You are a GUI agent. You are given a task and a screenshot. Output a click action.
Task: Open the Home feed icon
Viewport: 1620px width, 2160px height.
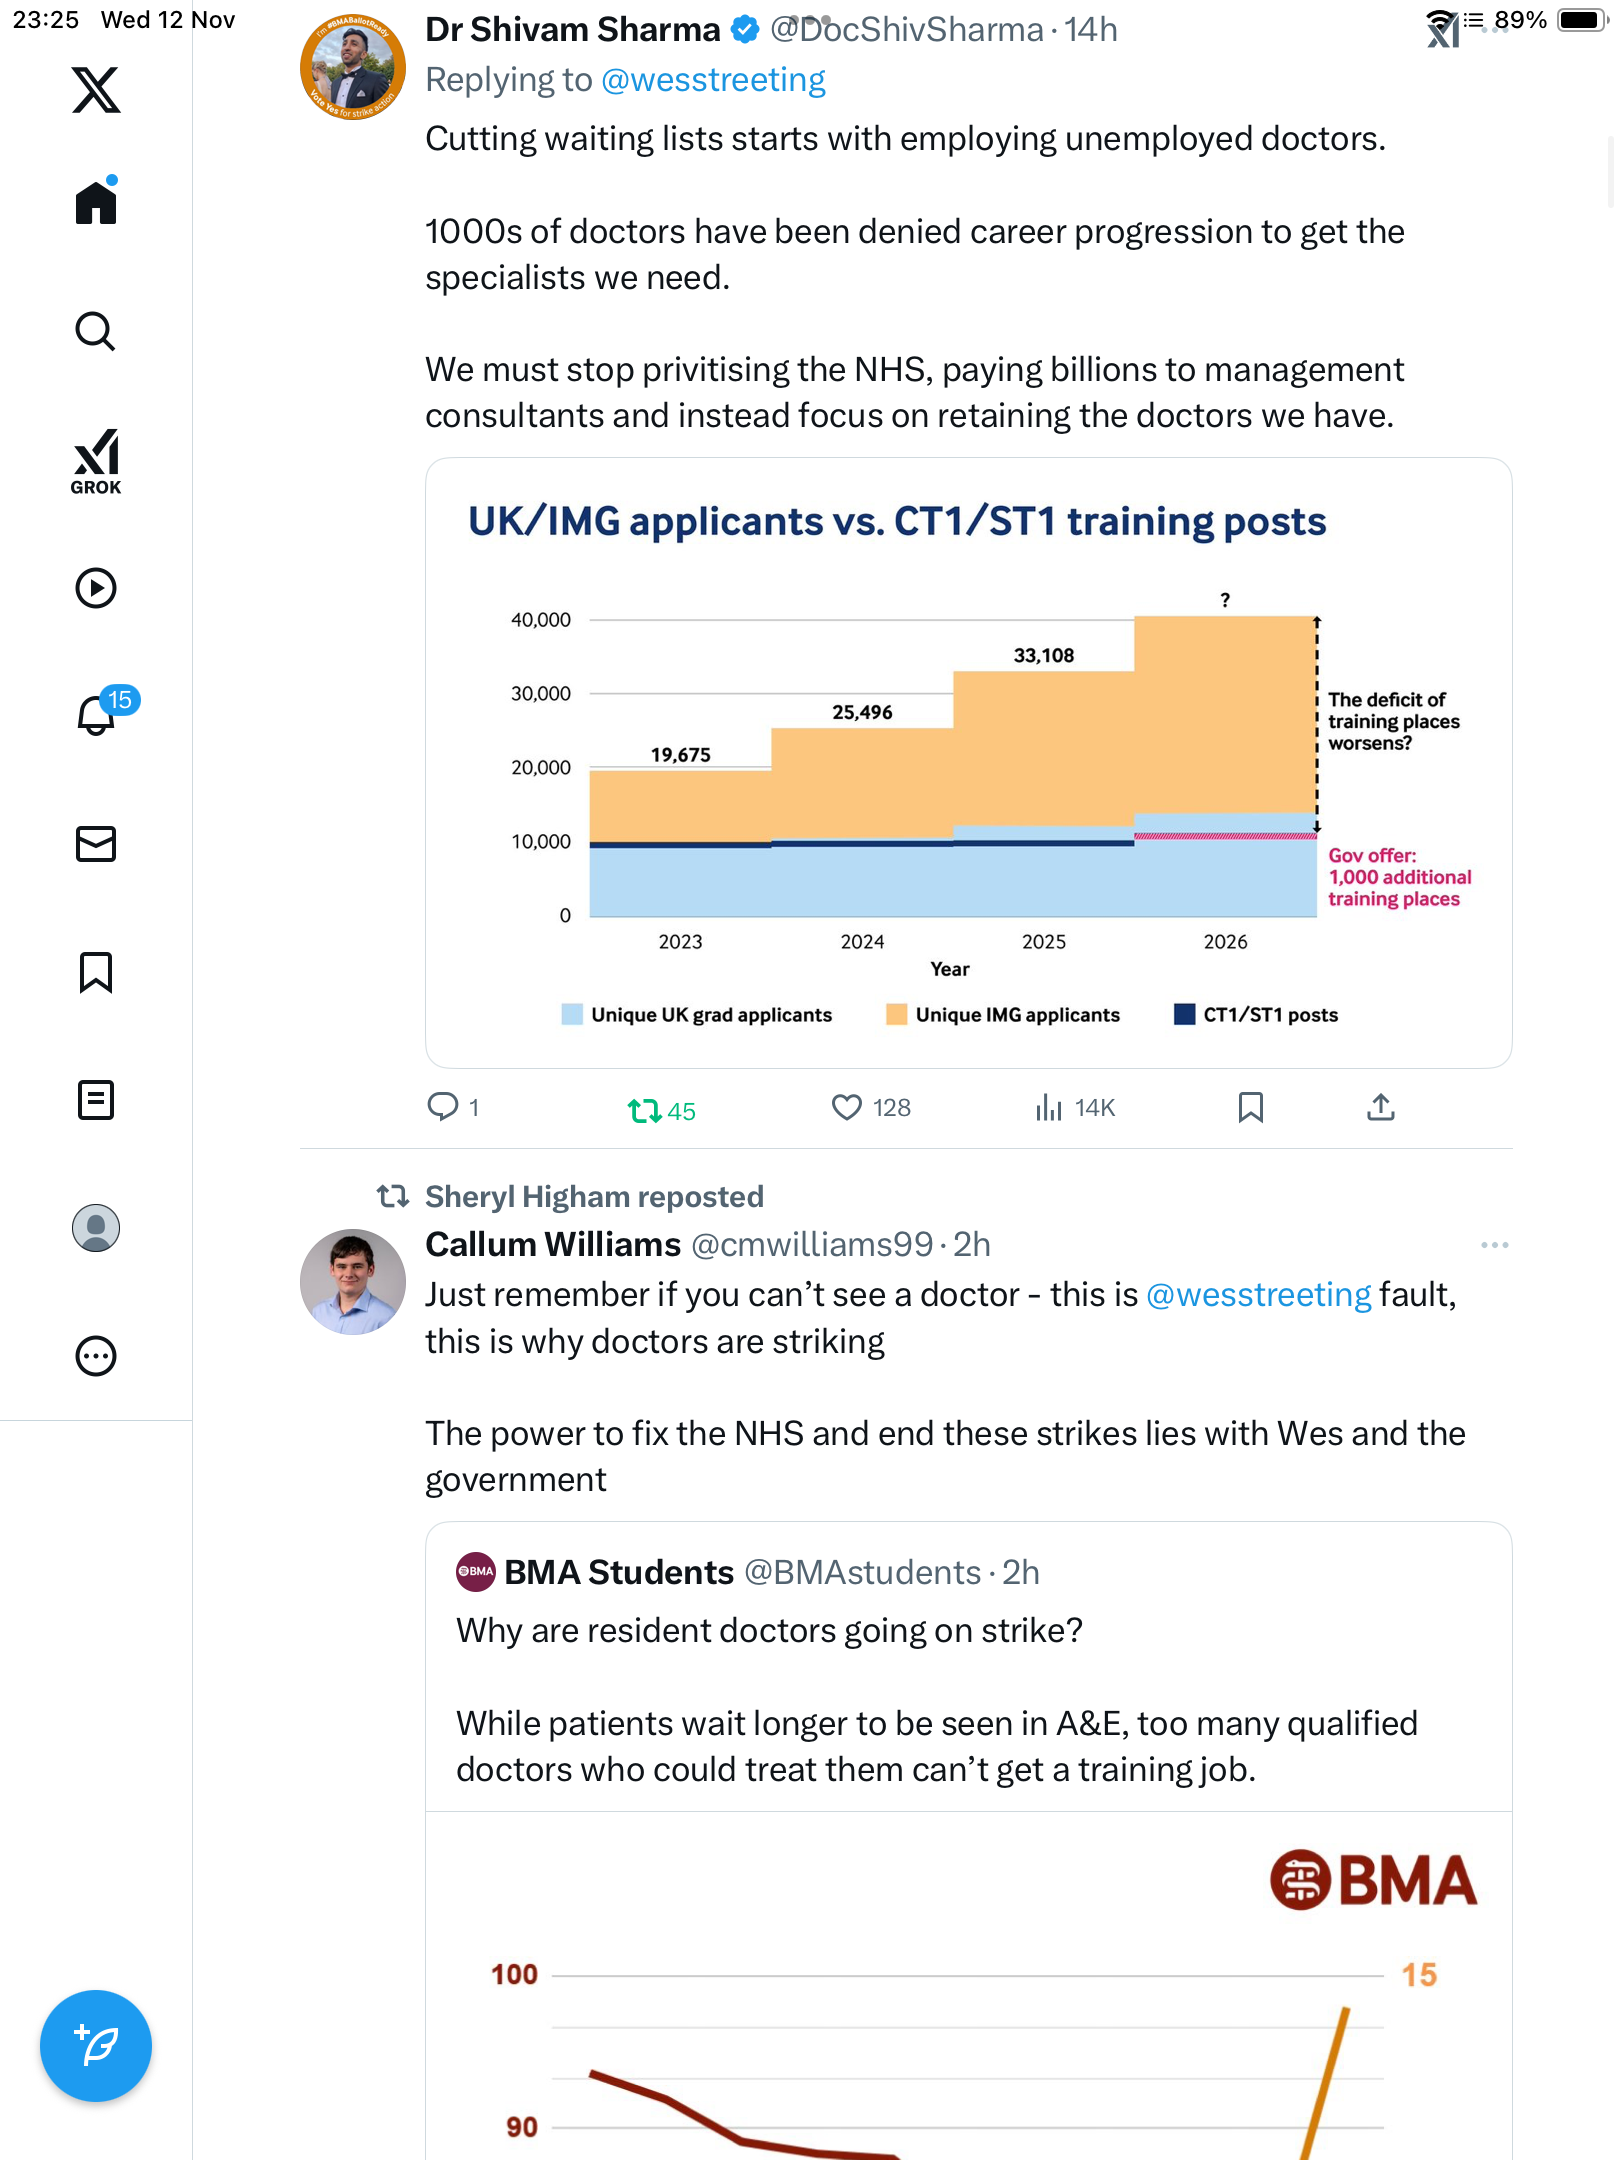coord(96,203)
